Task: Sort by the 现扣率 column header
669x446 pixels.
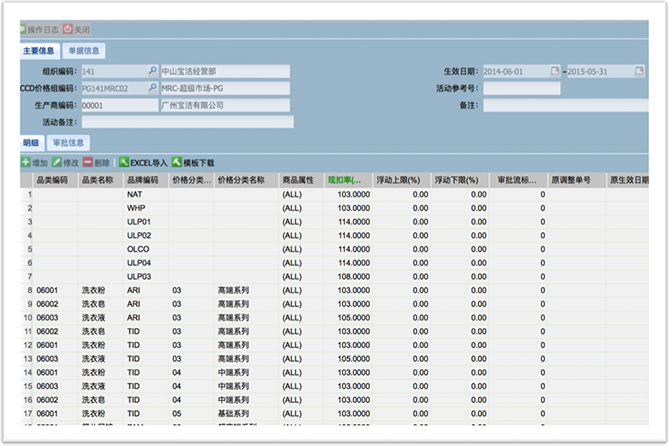Action: click(x=343, y=180)
